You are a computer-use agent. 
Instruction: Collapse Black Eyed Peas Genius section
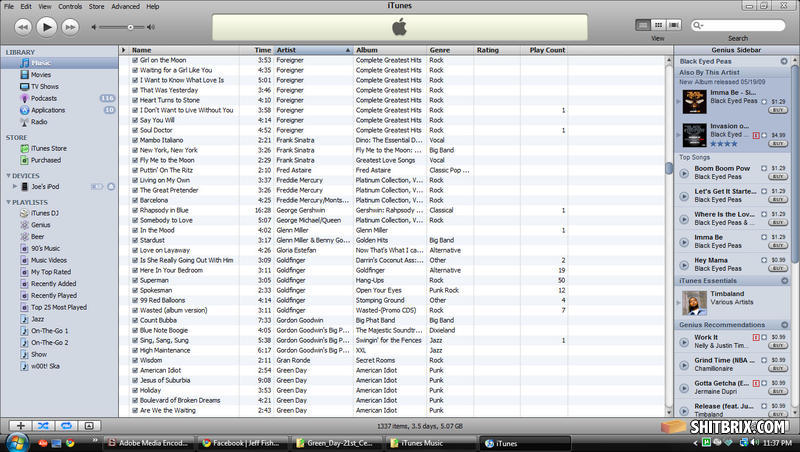tap(784, 61)
